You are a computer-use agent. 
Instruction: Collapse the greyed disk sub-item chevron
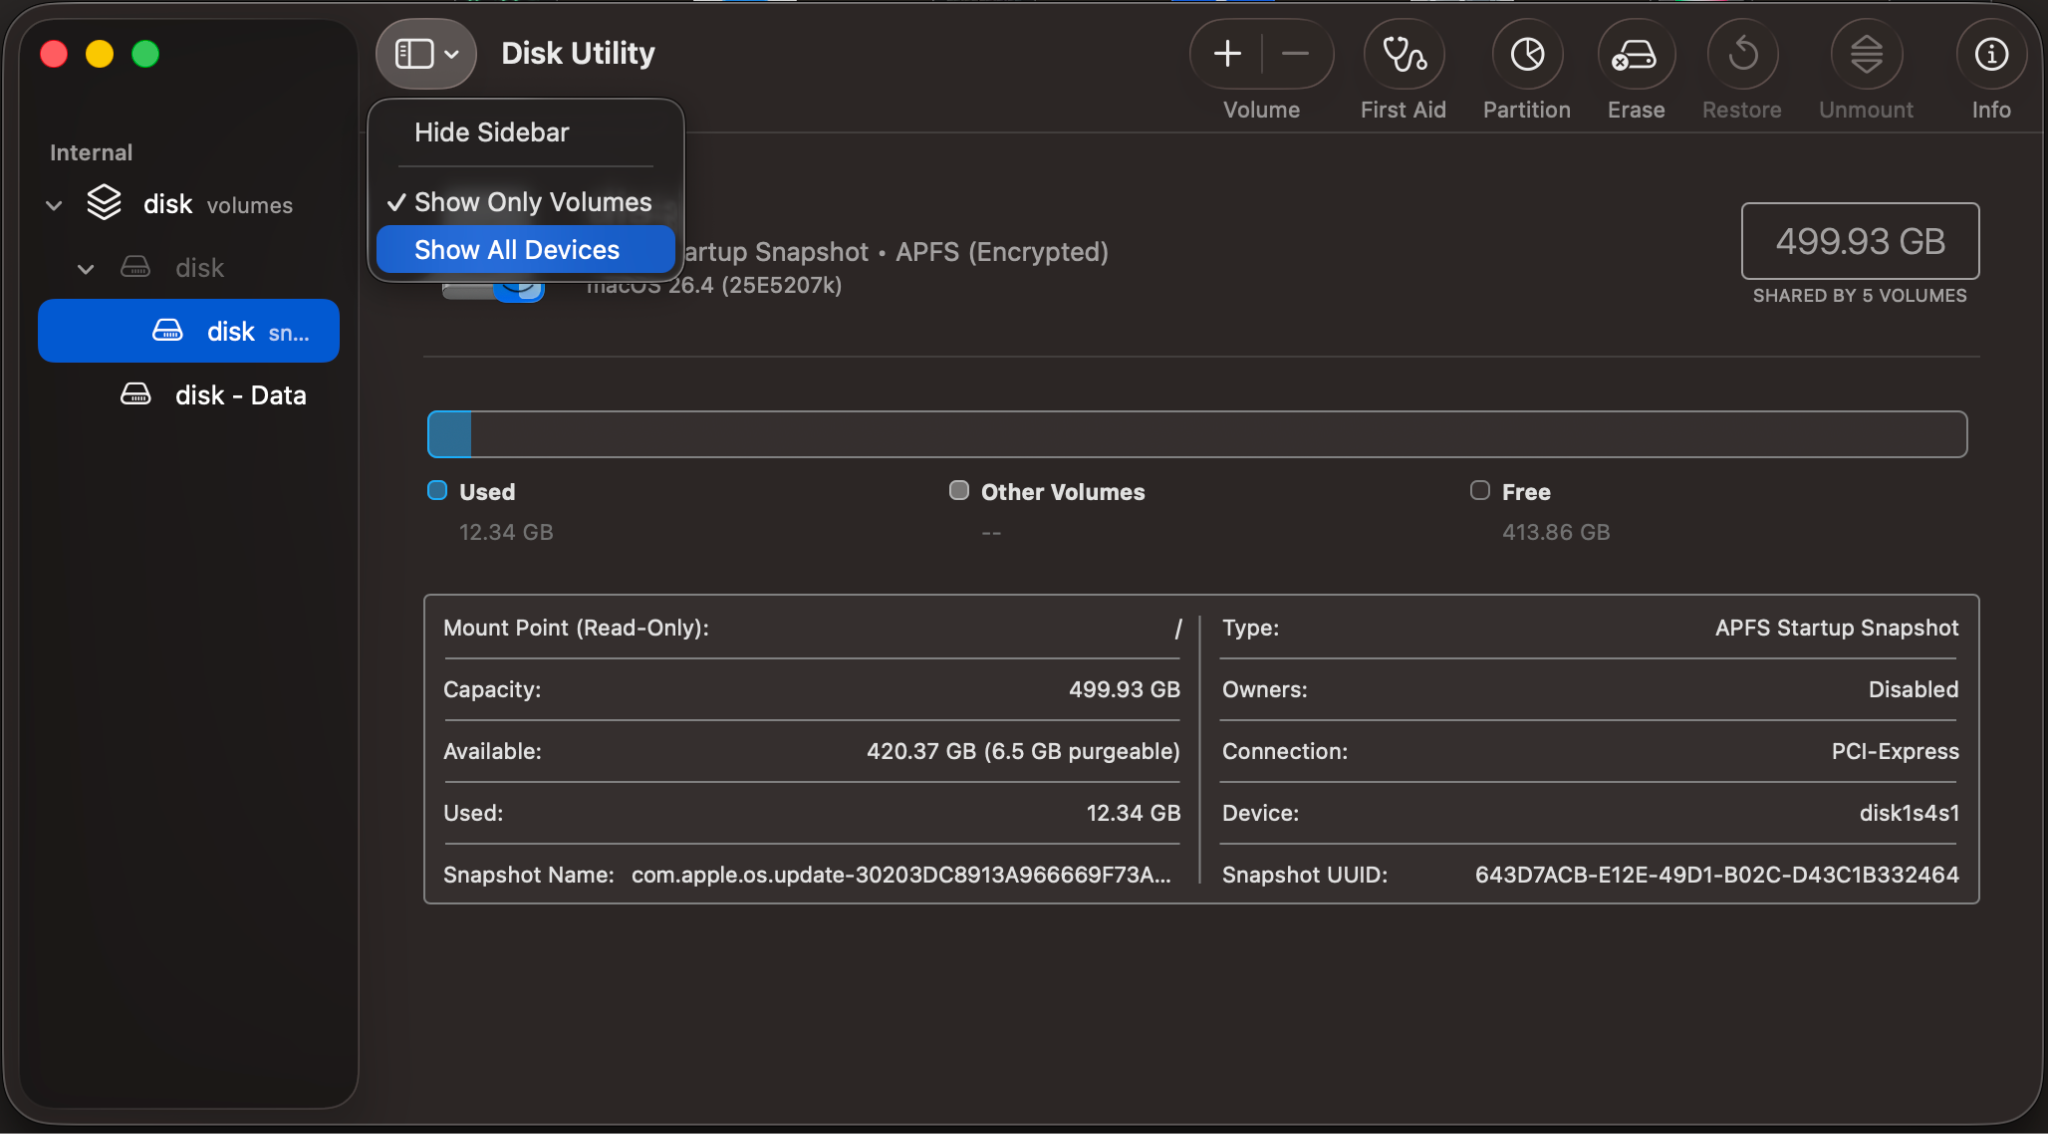[x=86, y=269]
